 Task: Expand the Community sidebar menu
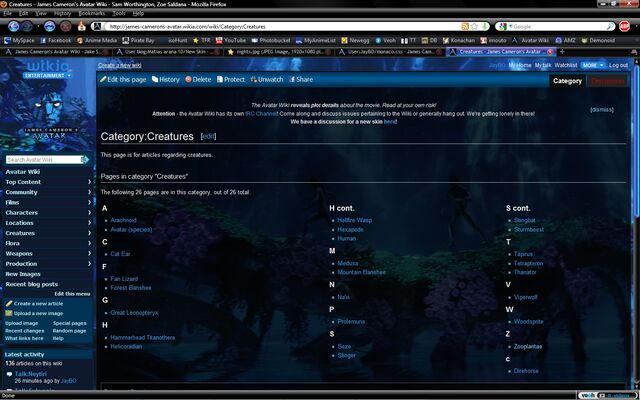(x=48, y=192)
